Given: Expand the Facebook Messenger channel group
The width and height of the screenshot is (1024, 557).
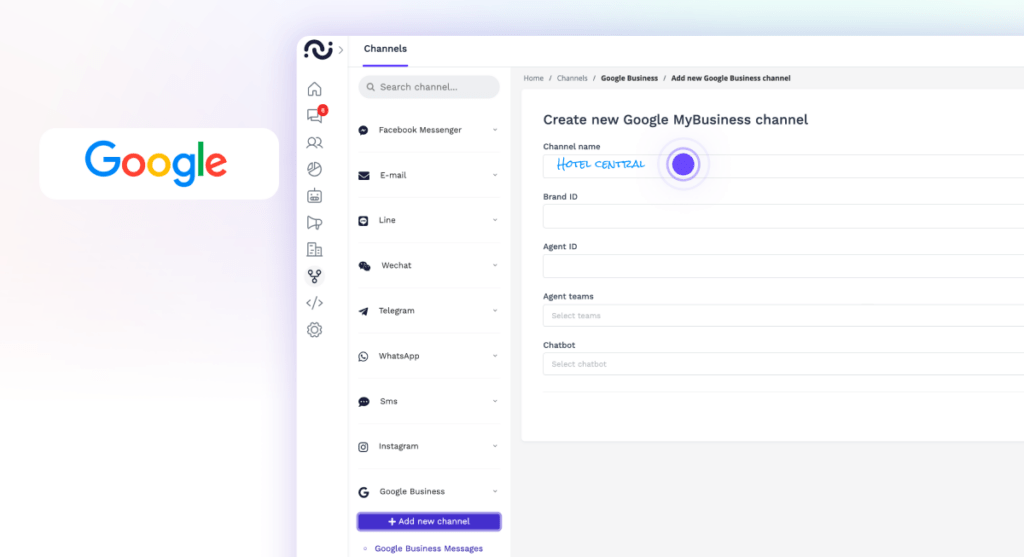Looking at the screenshot, I should [x=428, y=130].
